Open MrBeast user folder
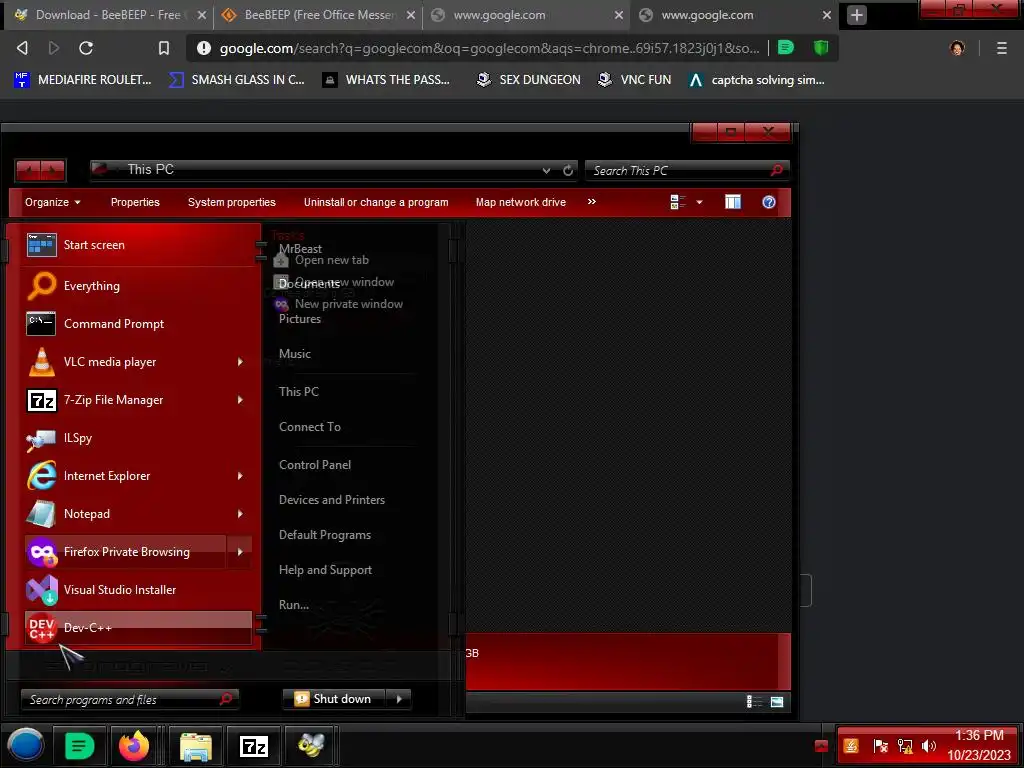 pyautogui.click(x=300, y=249)
